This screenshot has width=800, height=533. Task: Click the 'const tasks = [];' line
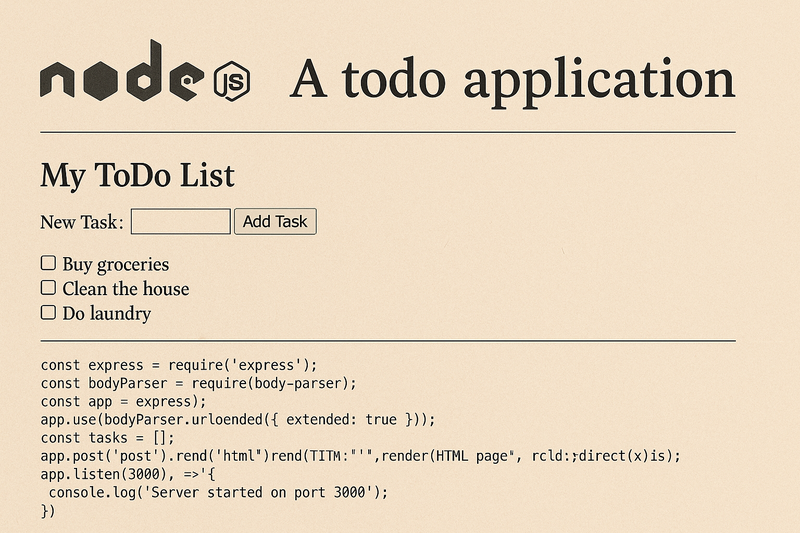[108, 438]
